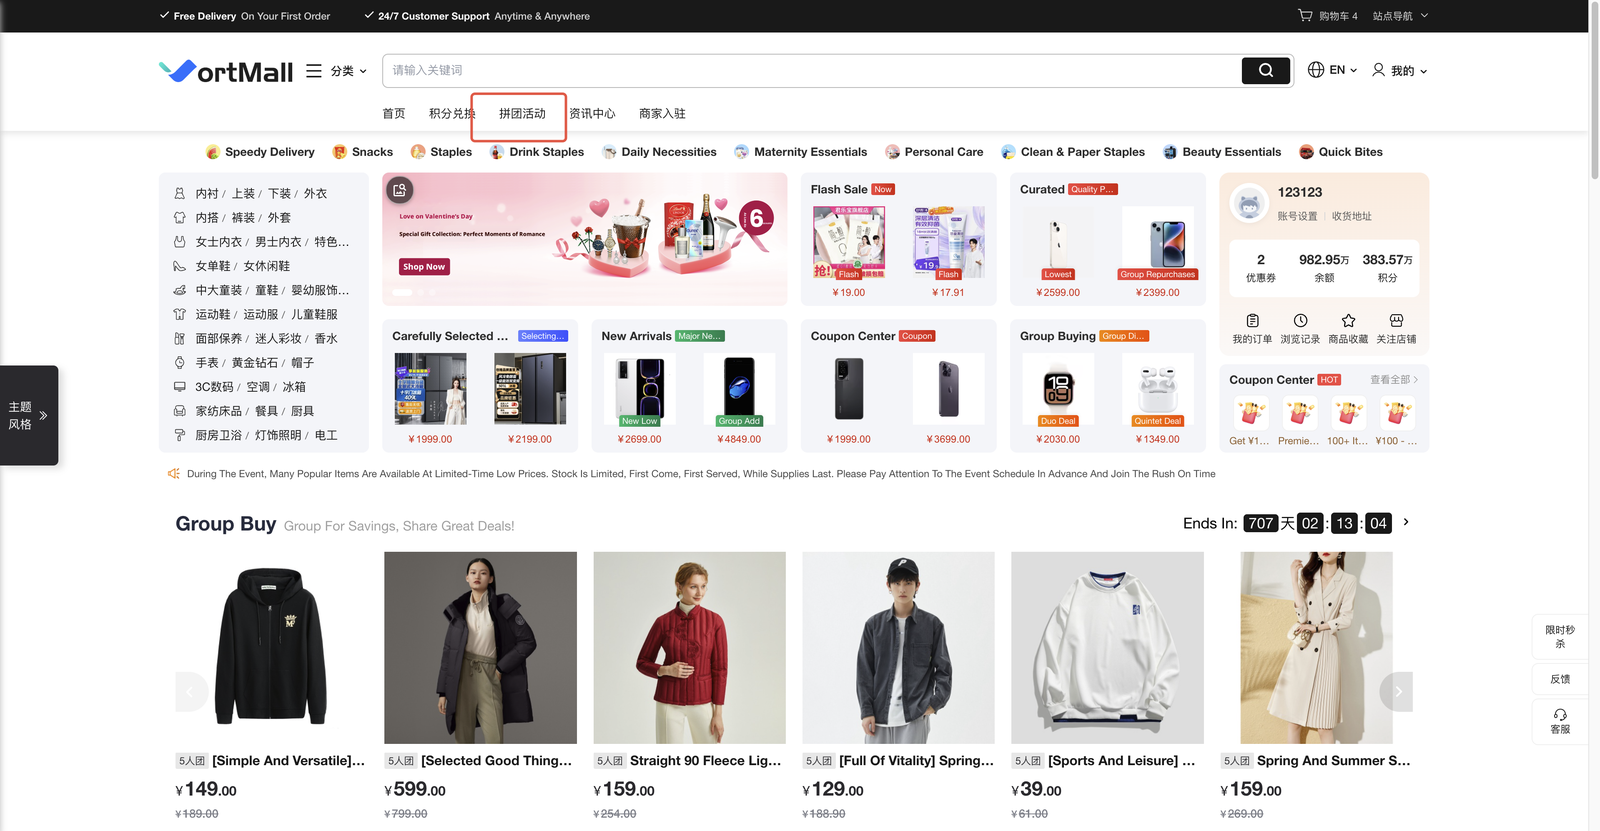Open customer service headset icon
The width and height of the screenshot is (1600, 831).
pos(1560,715)
